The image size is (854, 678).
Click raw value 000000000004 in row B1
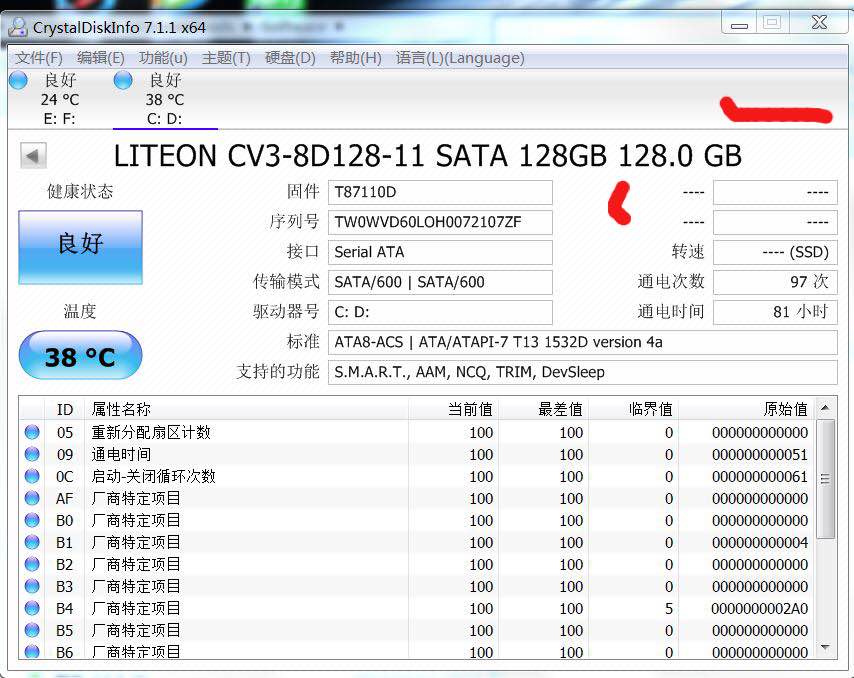click(x=760, y=542)
